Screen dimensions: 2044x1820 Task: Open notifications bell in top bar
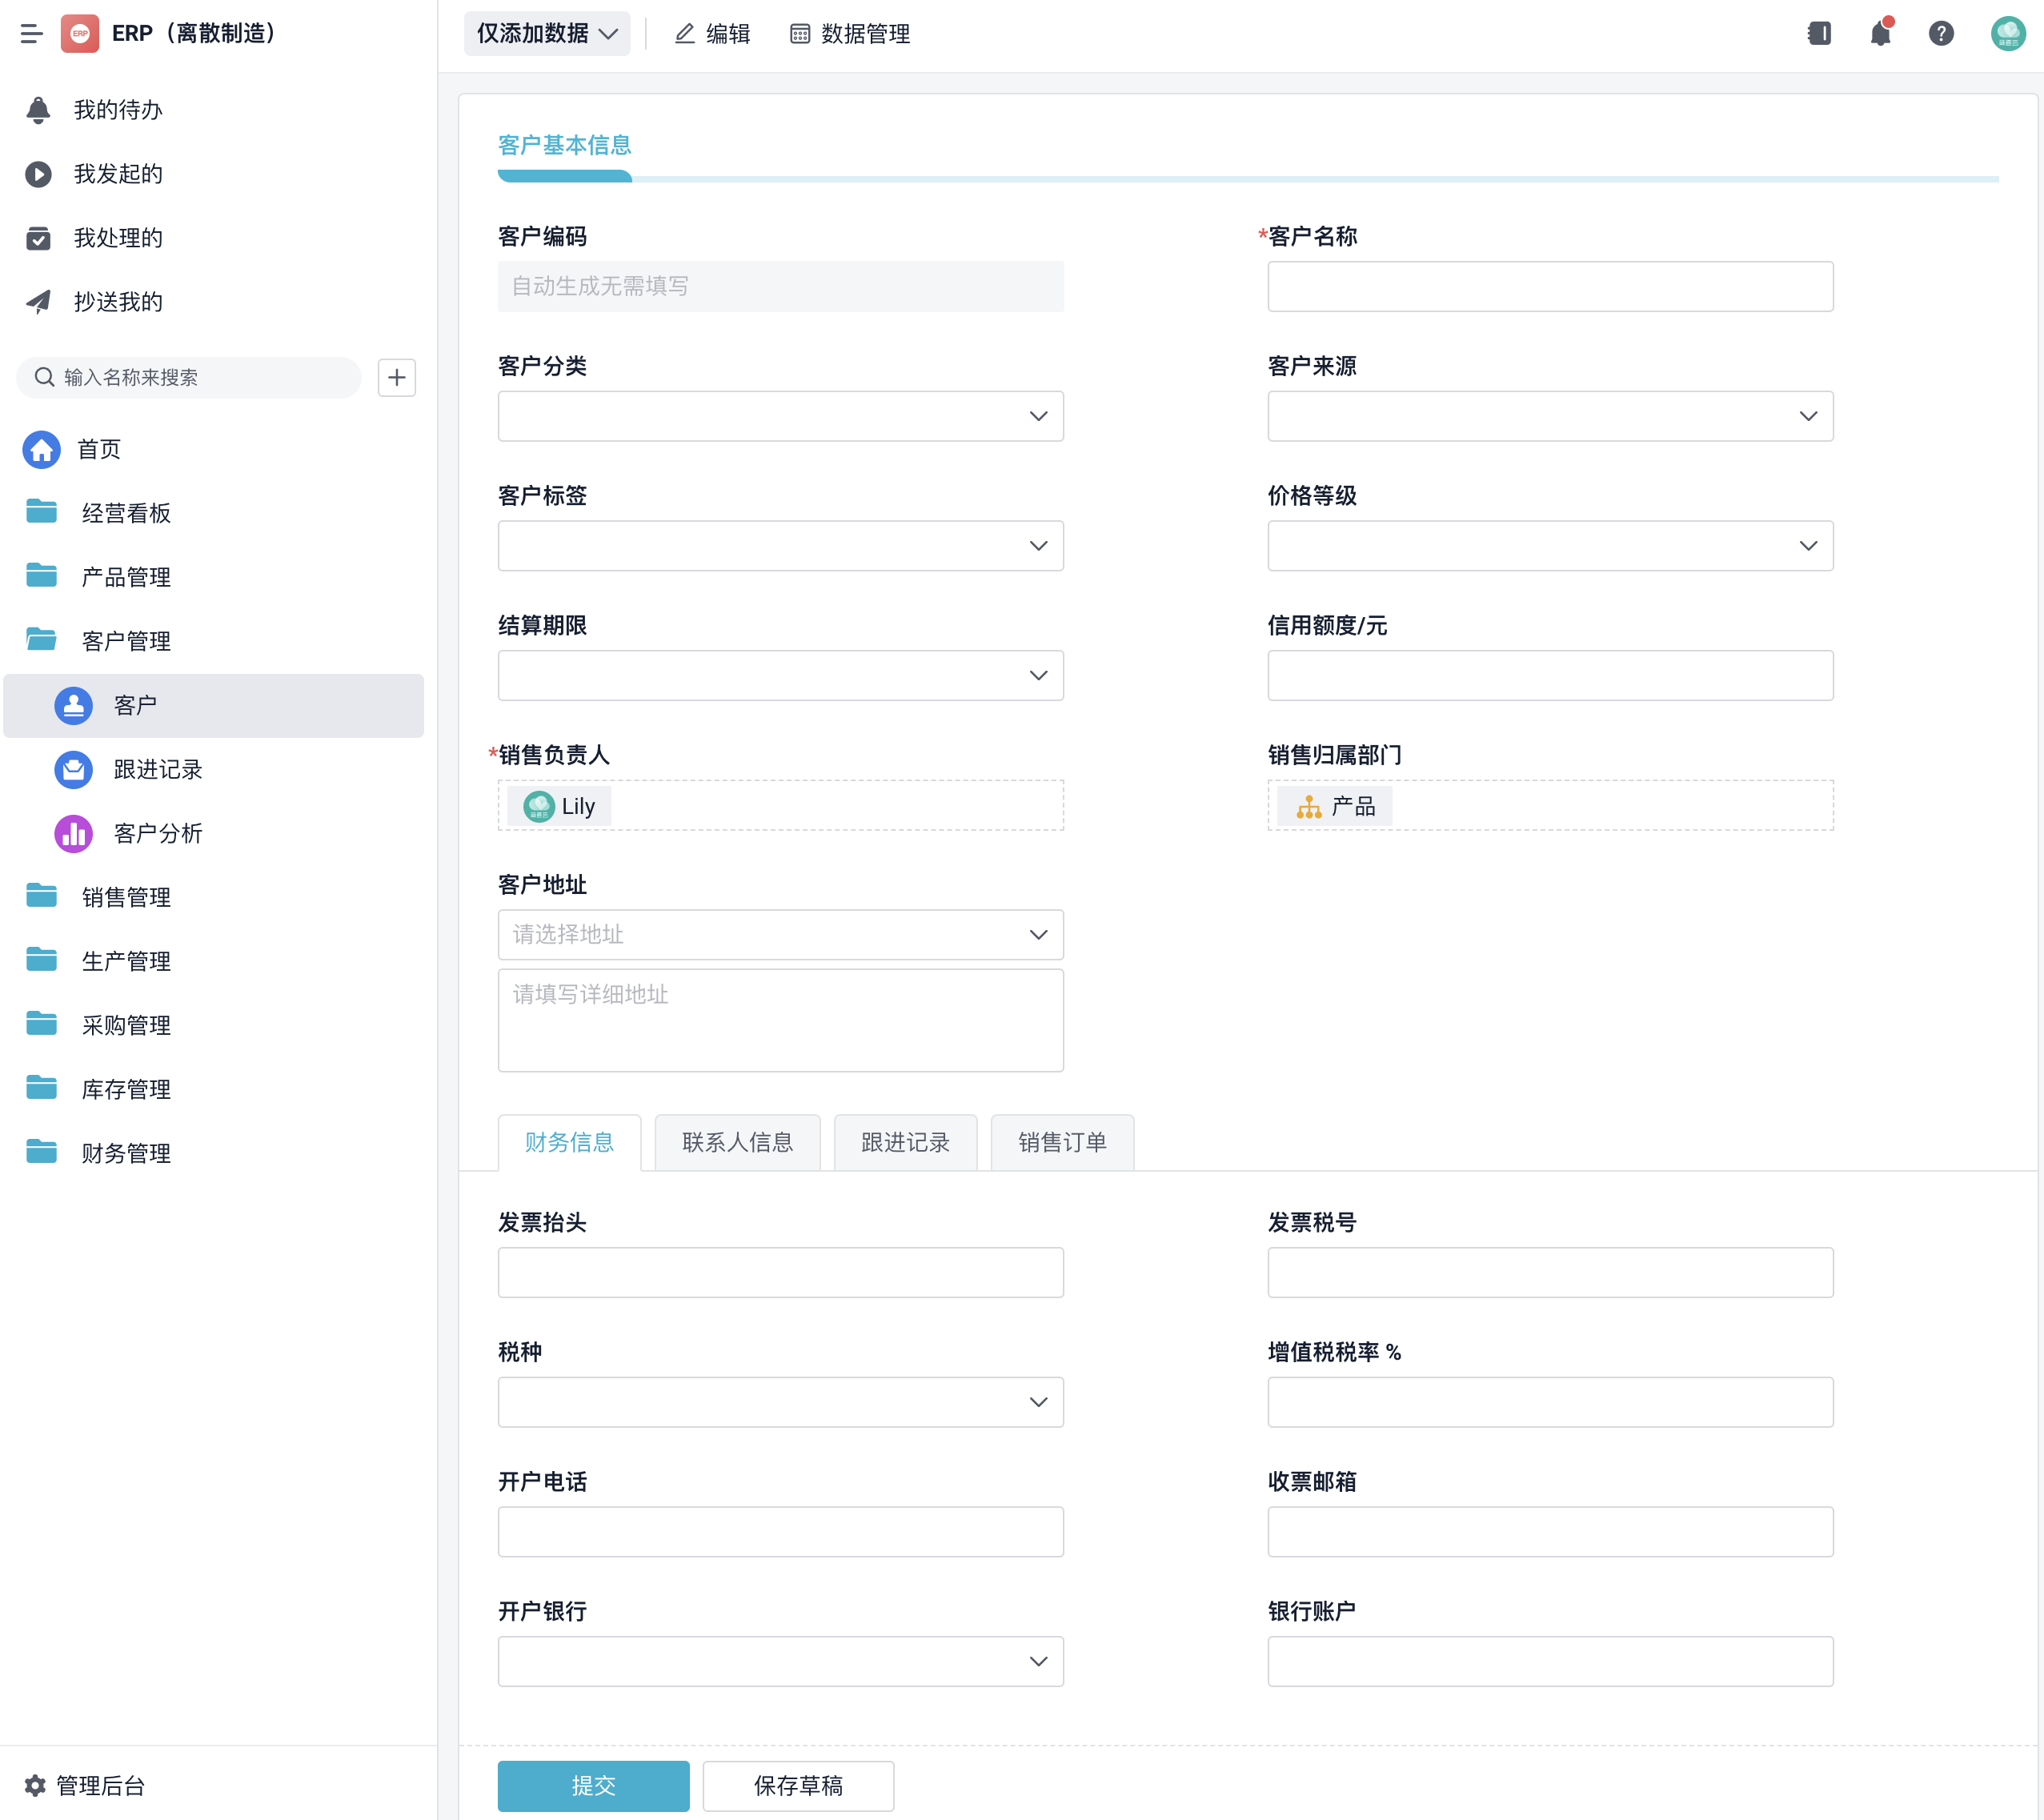pos(1880,34)
